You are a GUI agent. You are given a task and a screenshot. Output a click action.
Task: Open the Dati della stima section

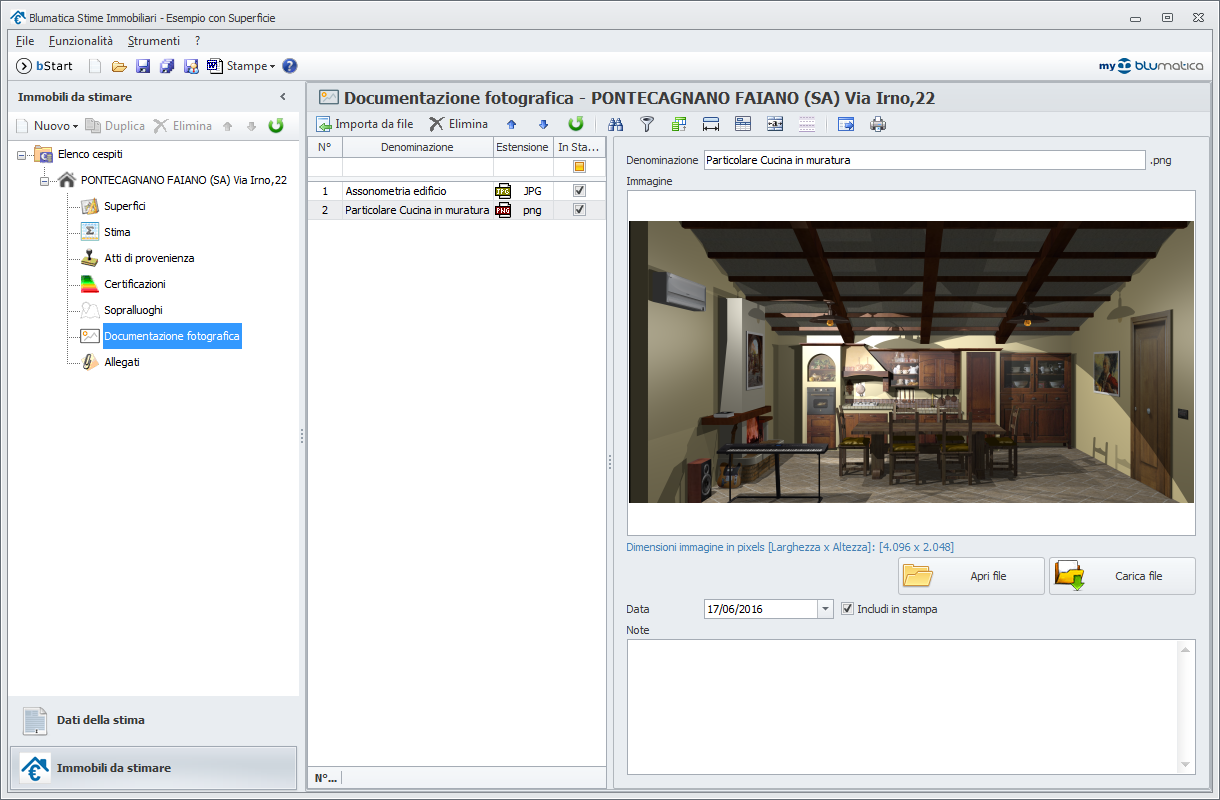coord(154,720)
